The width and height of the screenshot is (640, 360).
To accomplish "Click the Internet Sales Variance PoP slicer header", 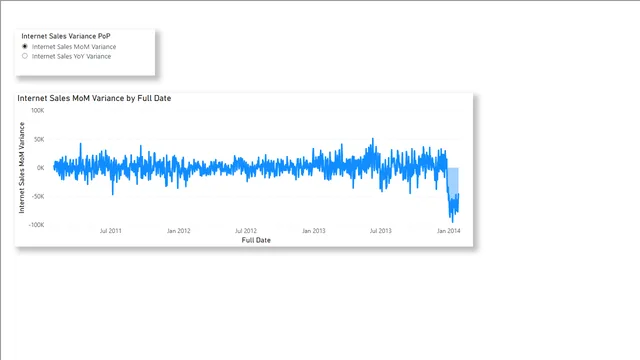I will [66, 36].
